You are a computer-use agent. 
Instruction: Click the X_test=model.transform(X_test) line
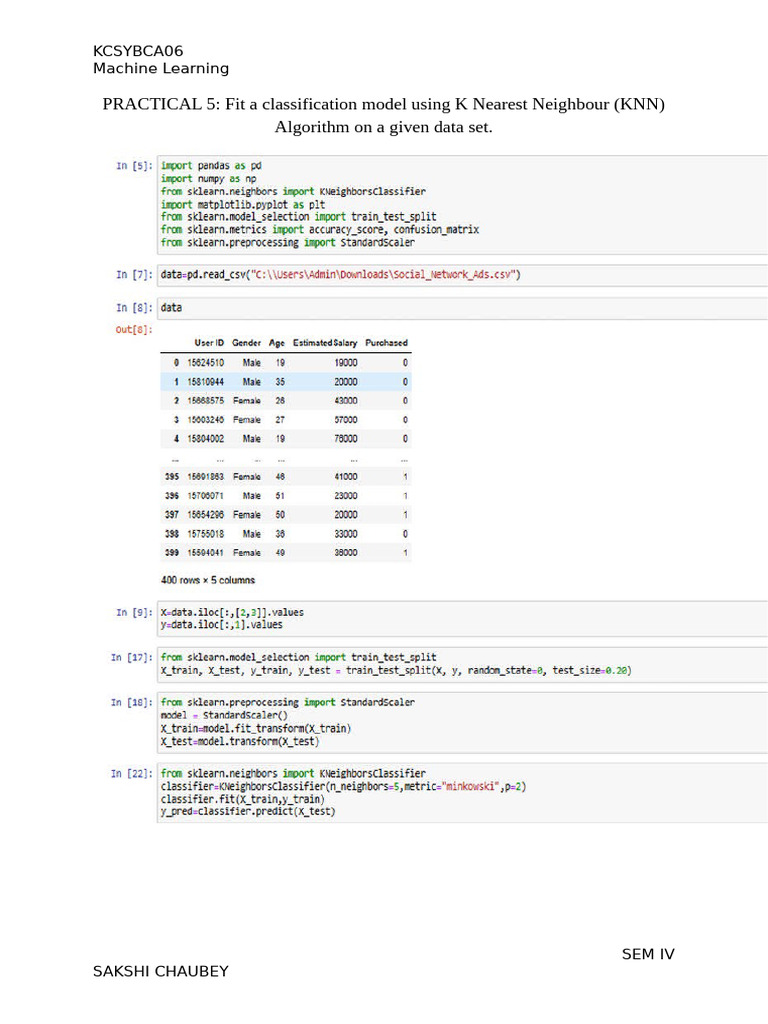(240, 742)
